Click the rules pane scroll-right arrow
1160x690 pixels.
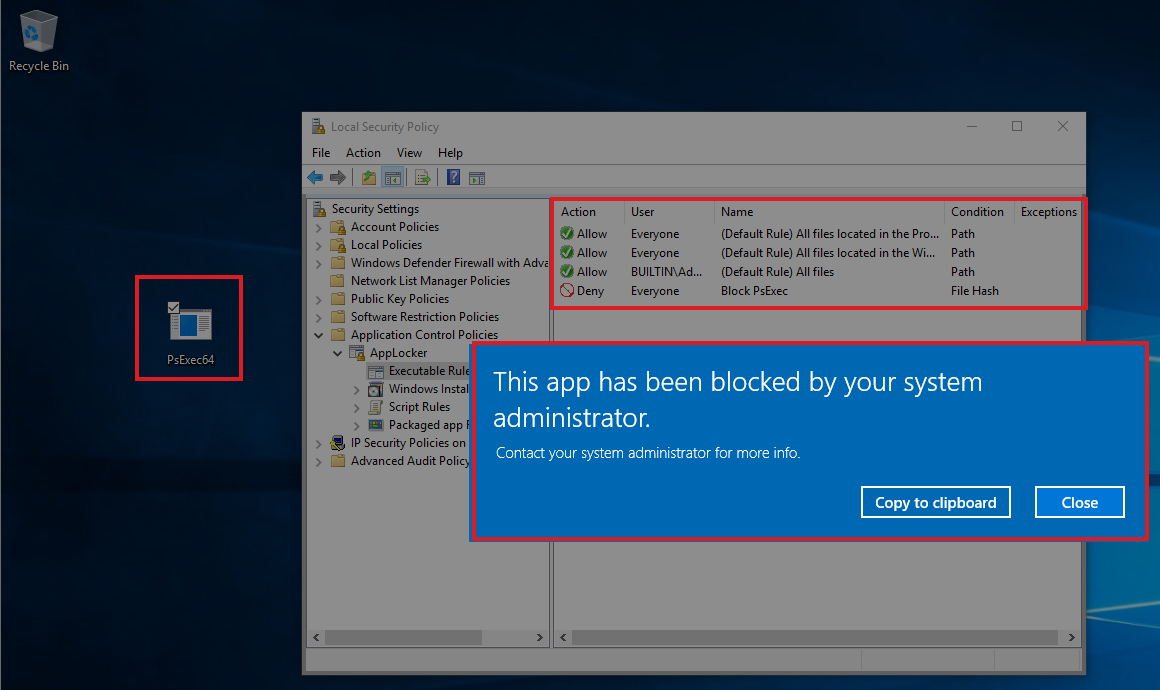(x=1071, y=637)
